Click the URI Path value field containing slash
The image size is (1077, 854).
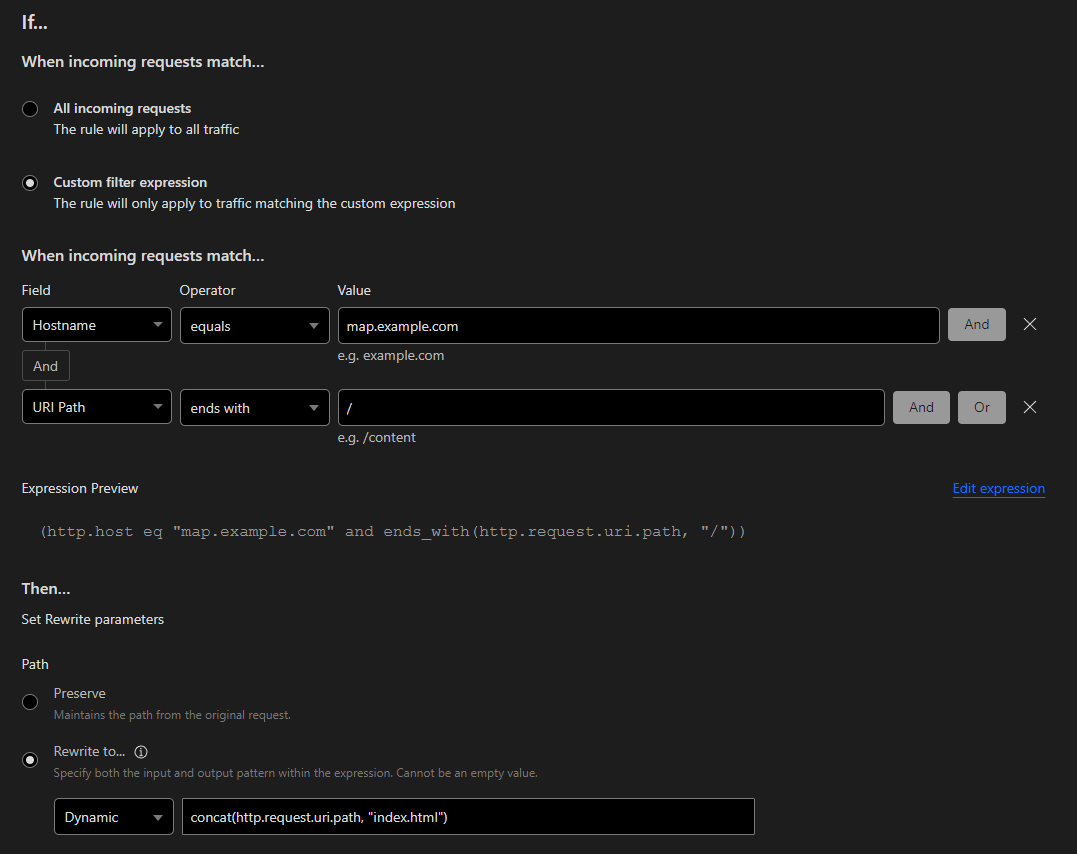click(610, 407)
